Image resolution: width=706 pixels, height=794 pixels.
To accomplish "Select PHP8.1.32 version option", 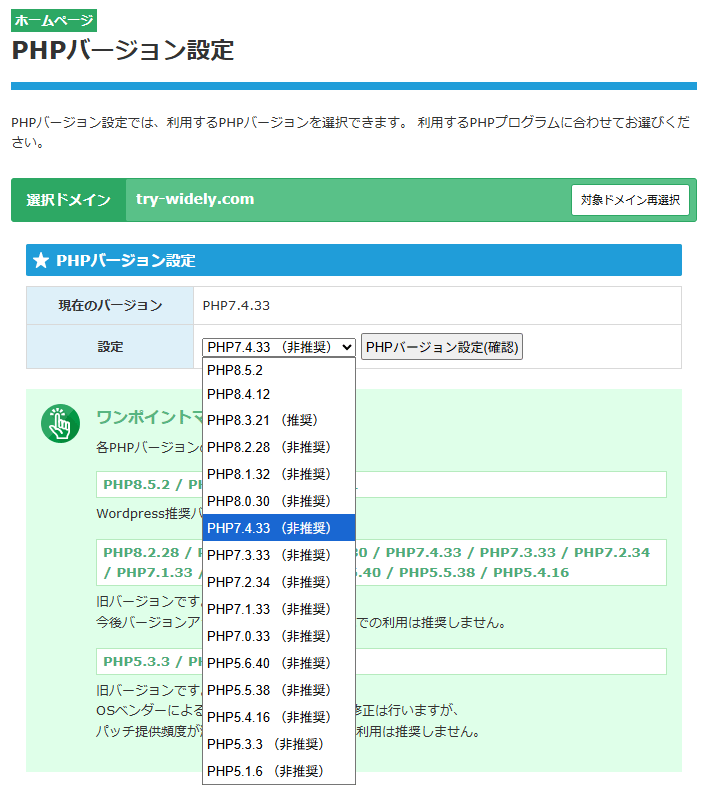I will click(x=278, y=474).
